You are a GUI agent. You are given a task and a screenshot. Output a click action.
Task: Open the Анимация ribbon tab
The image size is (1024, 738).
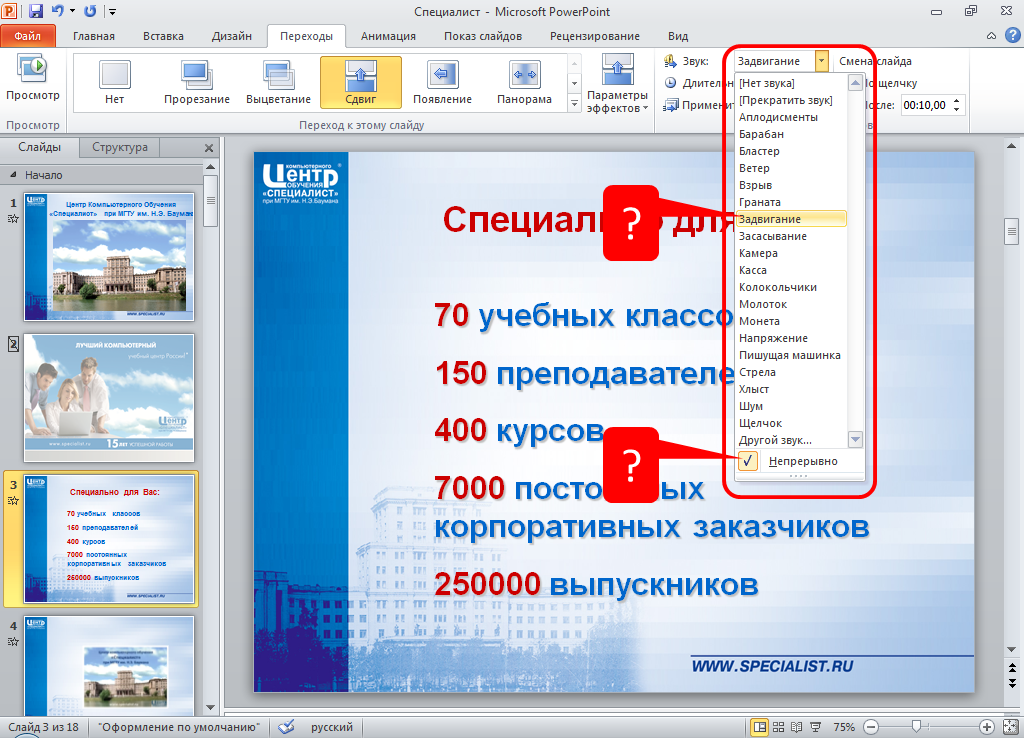[389, 36]
